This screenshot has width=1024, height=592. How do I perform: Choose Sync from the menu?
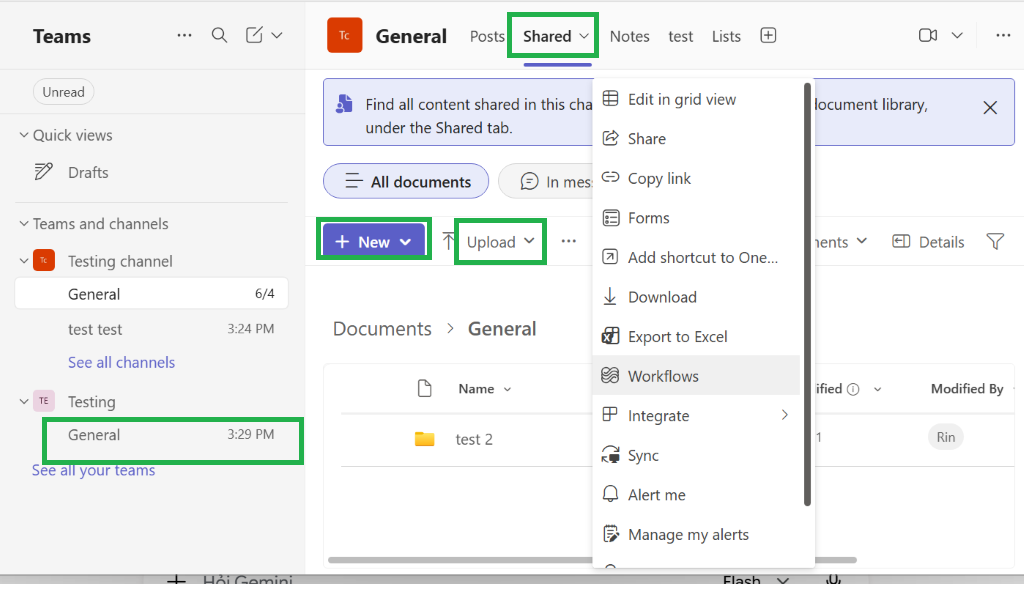point(696,455)
